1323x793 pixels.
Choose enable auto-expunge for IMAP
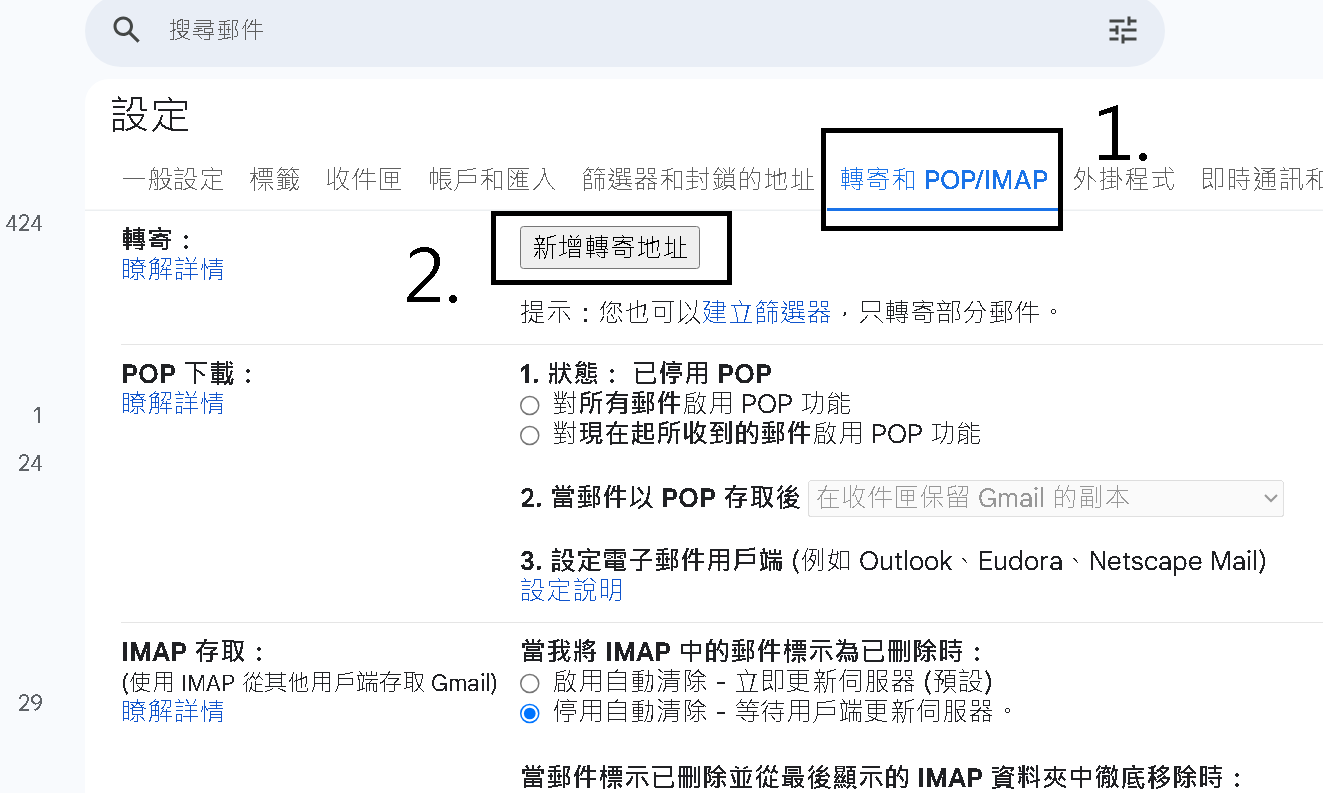[530, 683]
